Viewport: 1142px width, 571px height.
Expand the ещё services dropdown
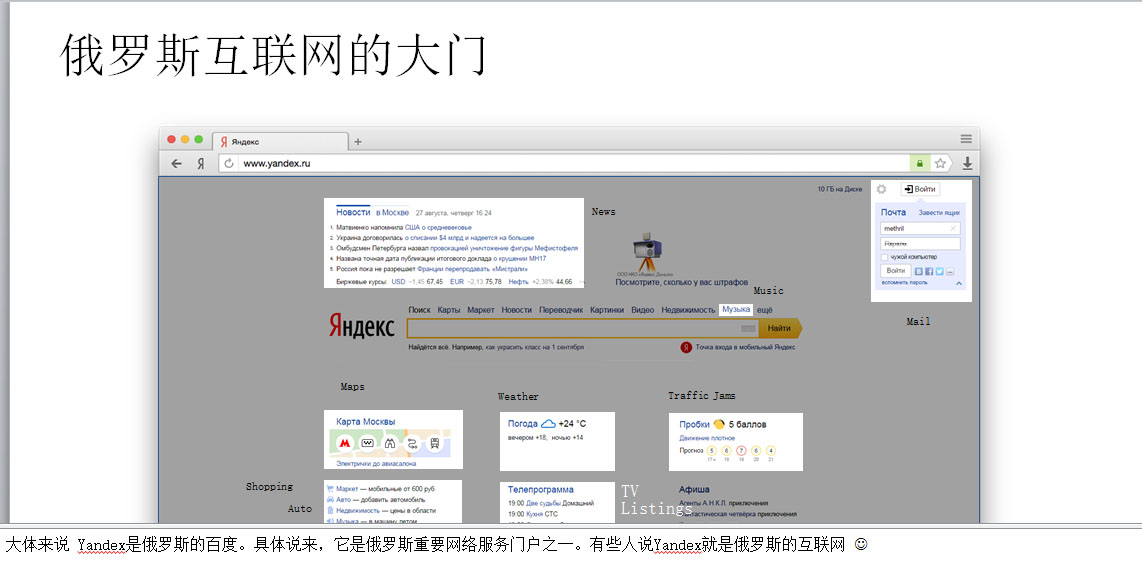point(764,310)
